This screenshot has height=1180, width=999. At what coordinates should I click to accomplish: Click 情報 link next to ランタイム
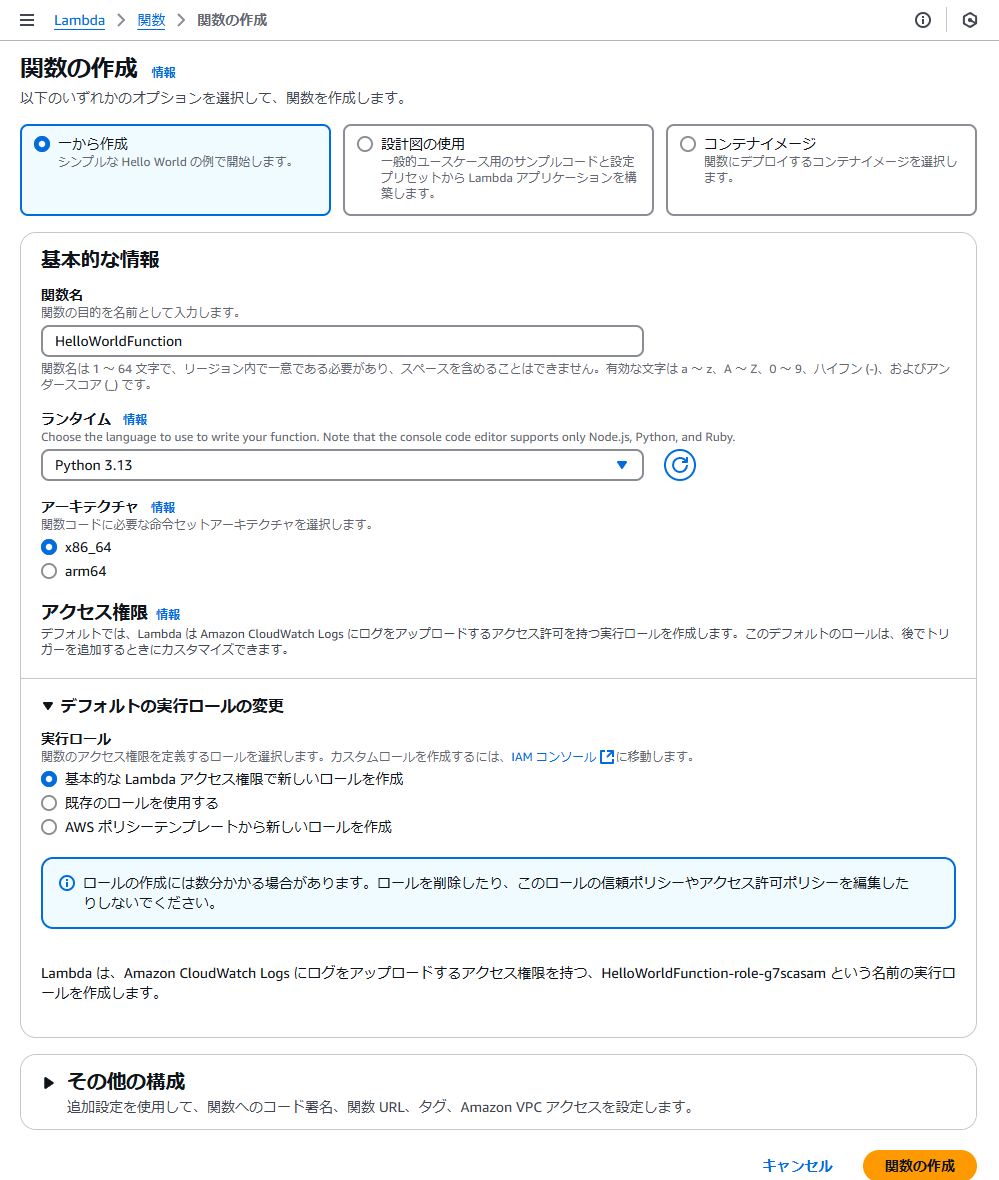click(135, 419)
